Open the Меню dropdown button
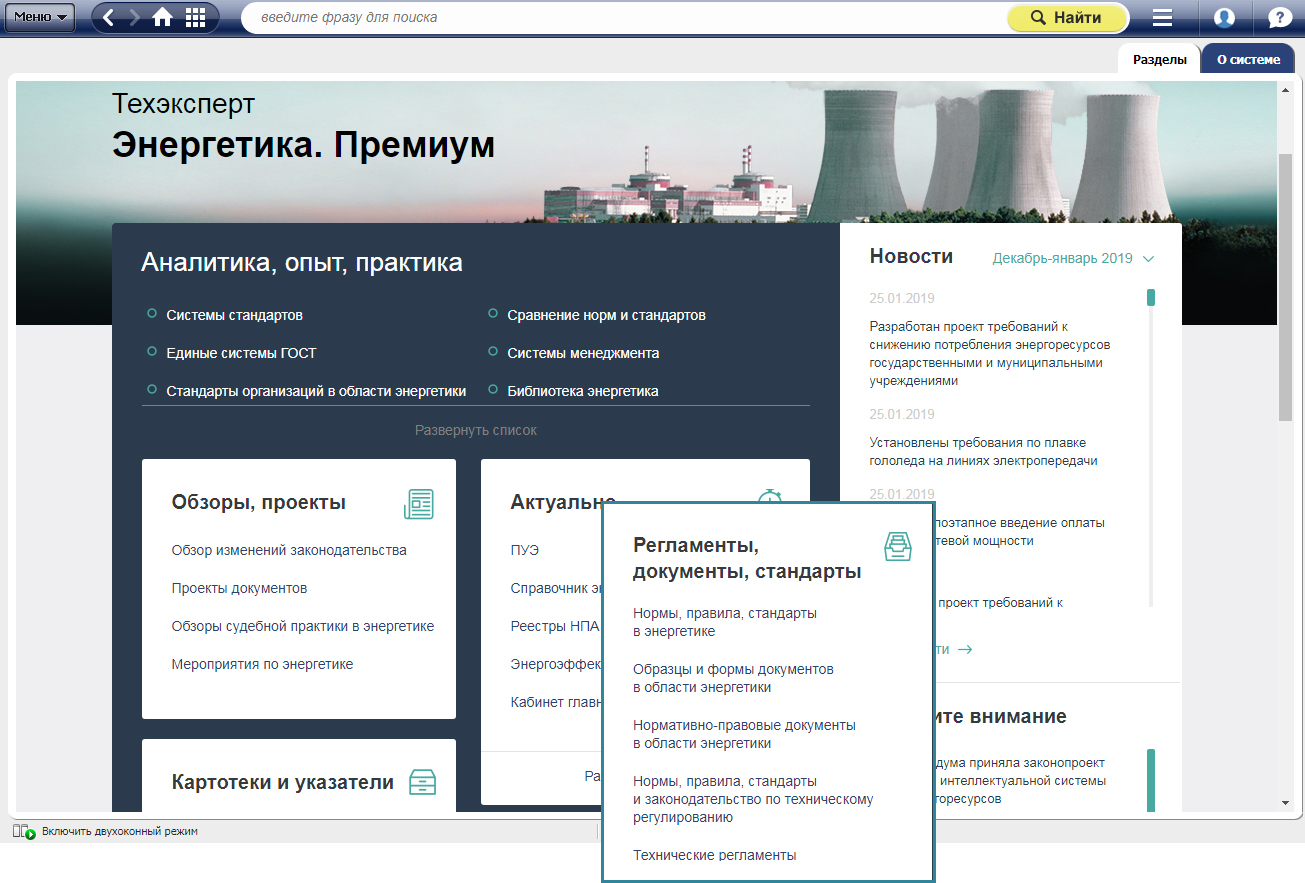Image resolution: width=1305 pixels, height=883 pixels. [40, 17]
